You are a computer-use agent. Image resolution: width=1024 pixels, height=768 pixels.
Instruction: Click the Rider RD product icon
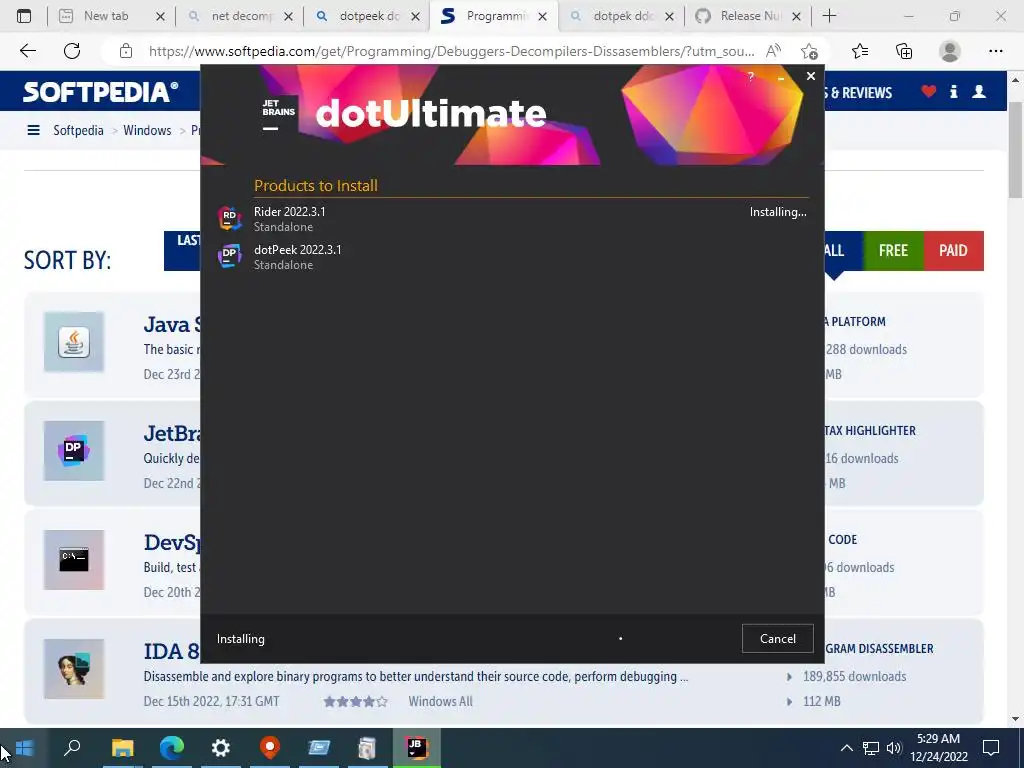pyautogui.click(x=229, y=217)
